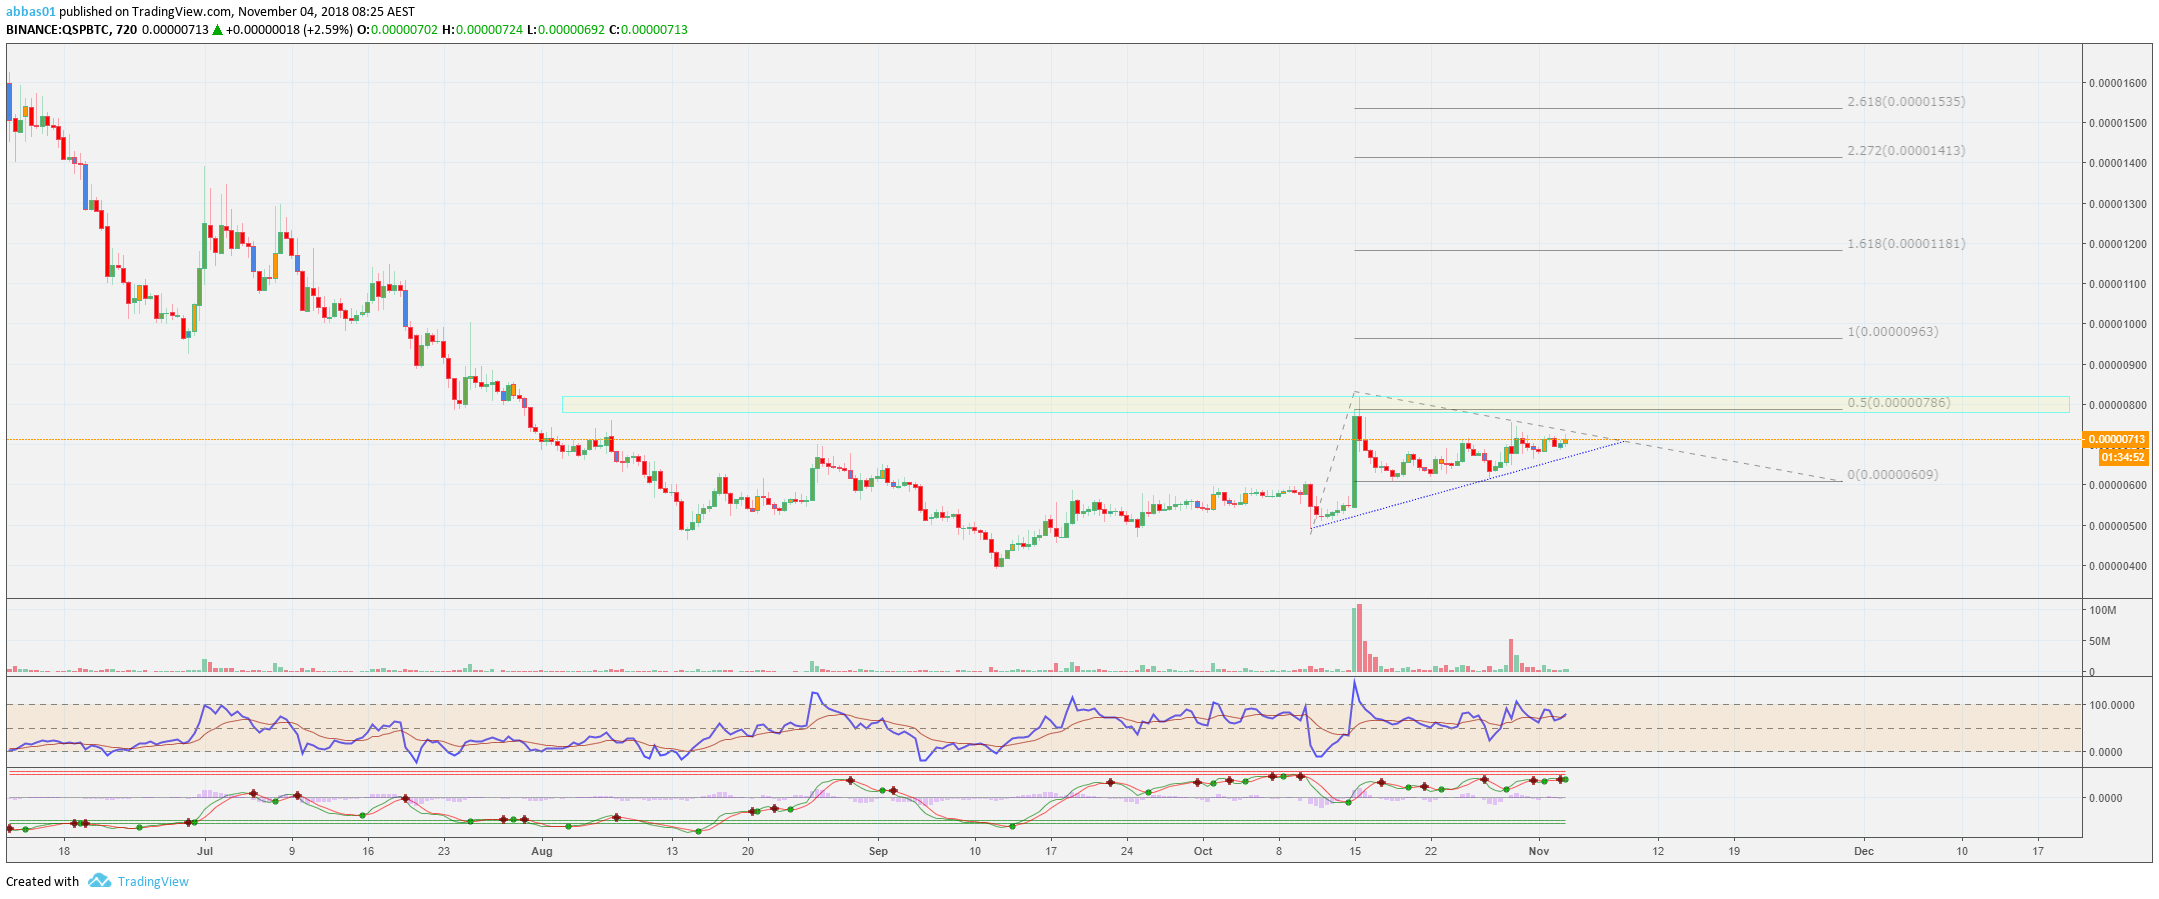This screenshot has width=2159, height=899.
Task: Click the Dec date axis label
Action: pos(1864,852)
